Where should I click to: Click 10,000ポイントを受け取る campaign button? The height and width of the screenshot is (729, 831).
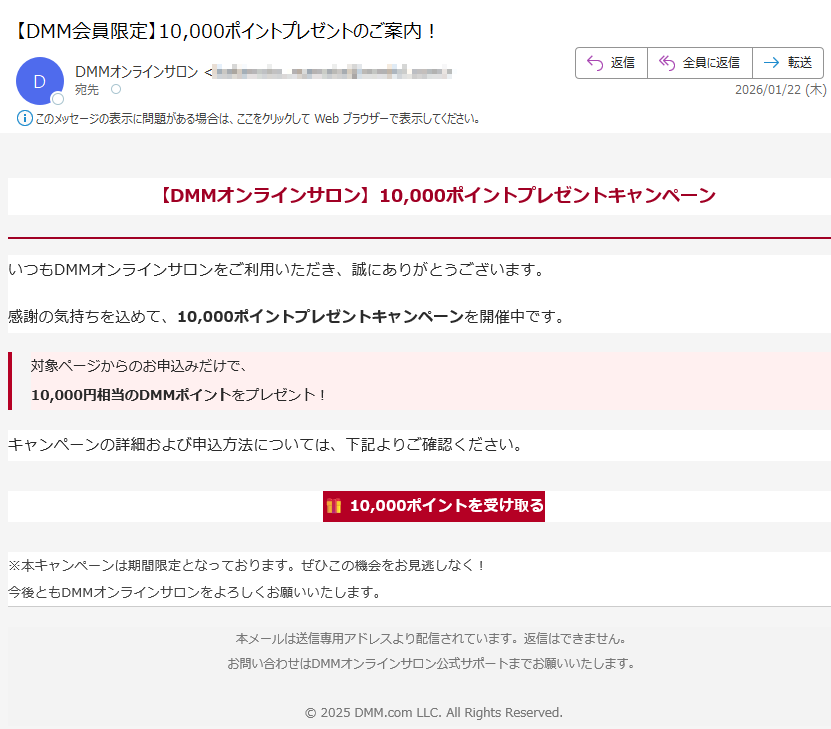(434, 506)
